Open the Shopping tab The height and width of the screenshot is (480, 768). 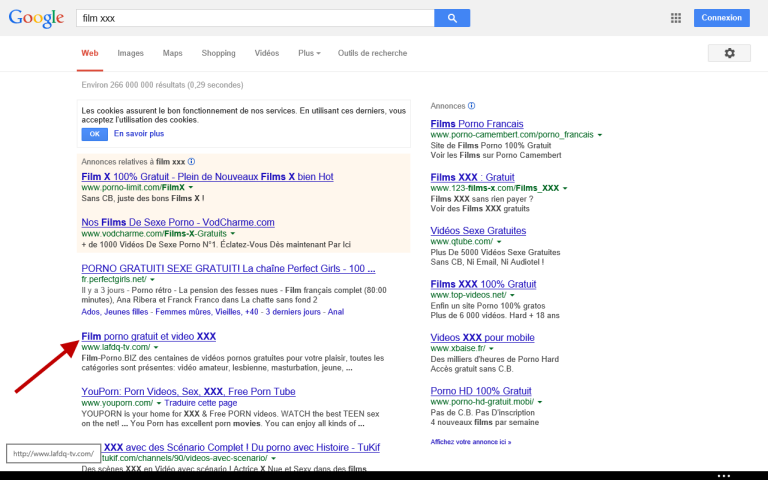[218, 53]
